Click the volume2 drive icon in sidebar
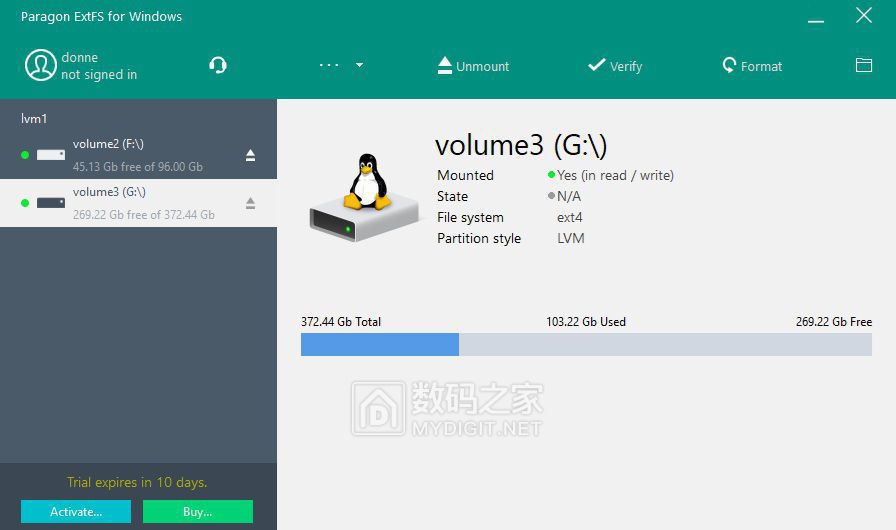This screenshot has width=896, height=530. 51,155
